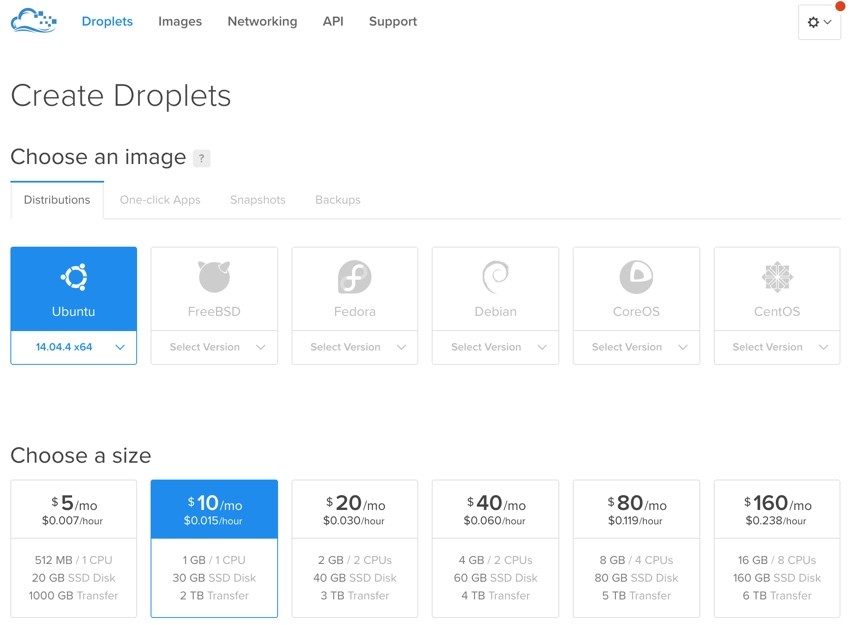Click the 3 TB Transfer text
850x625 pixels.
[355, 596]
